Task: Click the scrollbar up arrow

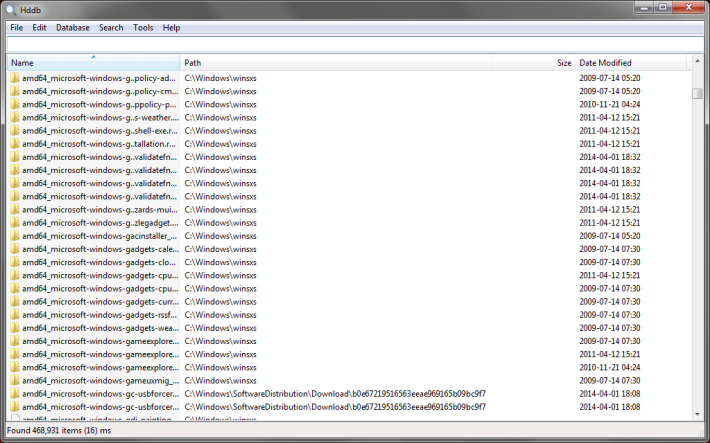Action: pyautogui.click(x=697, y=61)
